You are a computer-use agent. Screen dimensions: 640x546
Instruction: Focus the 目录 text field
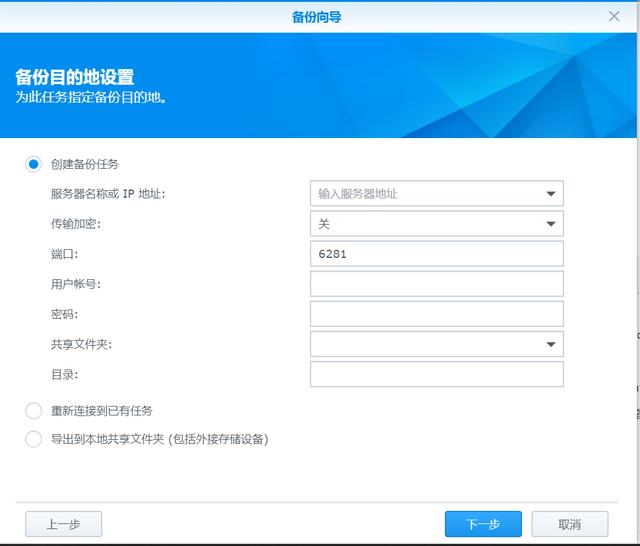[x=436, y=375]
